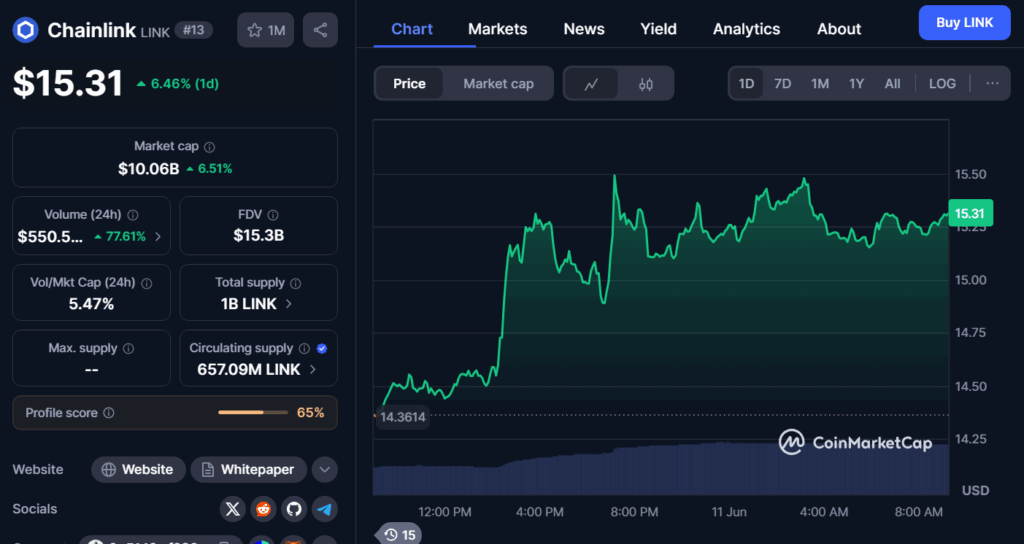
Task: Open Circulating supply info icon
Action: tap(304, 349)
